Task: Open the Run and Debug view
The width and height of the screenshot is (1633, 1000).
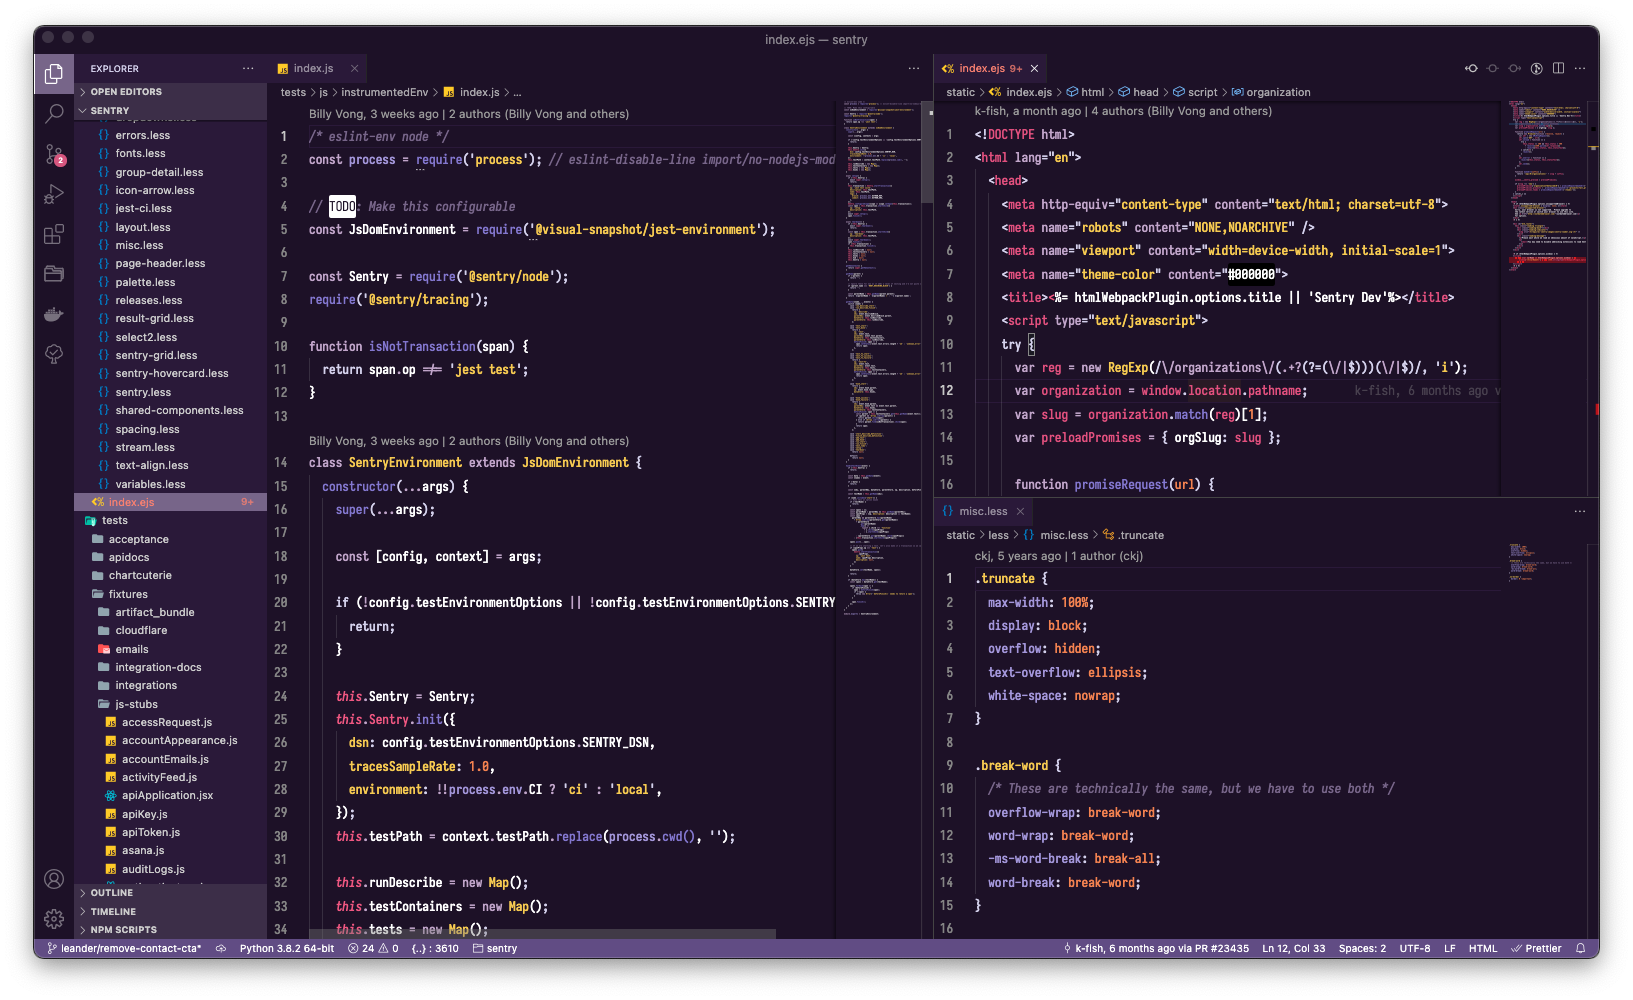Action: pos(54,194)
